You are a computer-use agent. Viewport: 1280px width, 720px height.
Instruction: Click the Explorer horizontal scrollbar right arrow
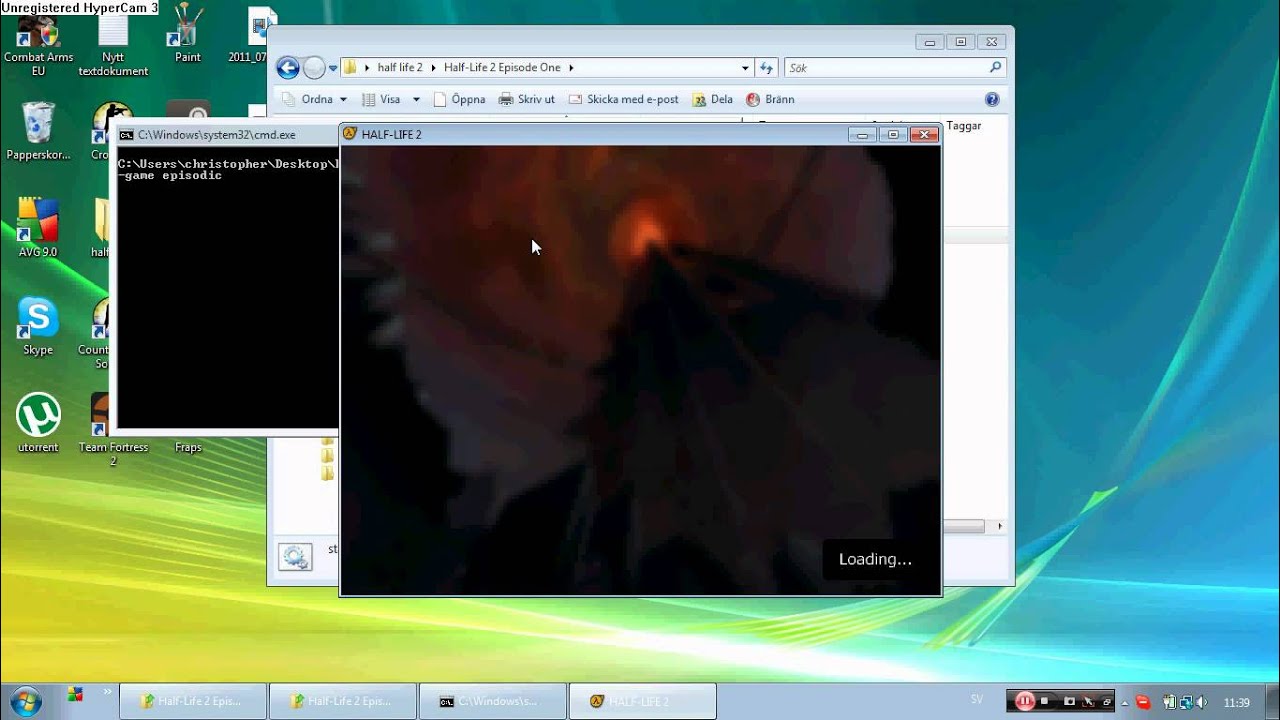pyautogui.click(x=1000, y=526)
